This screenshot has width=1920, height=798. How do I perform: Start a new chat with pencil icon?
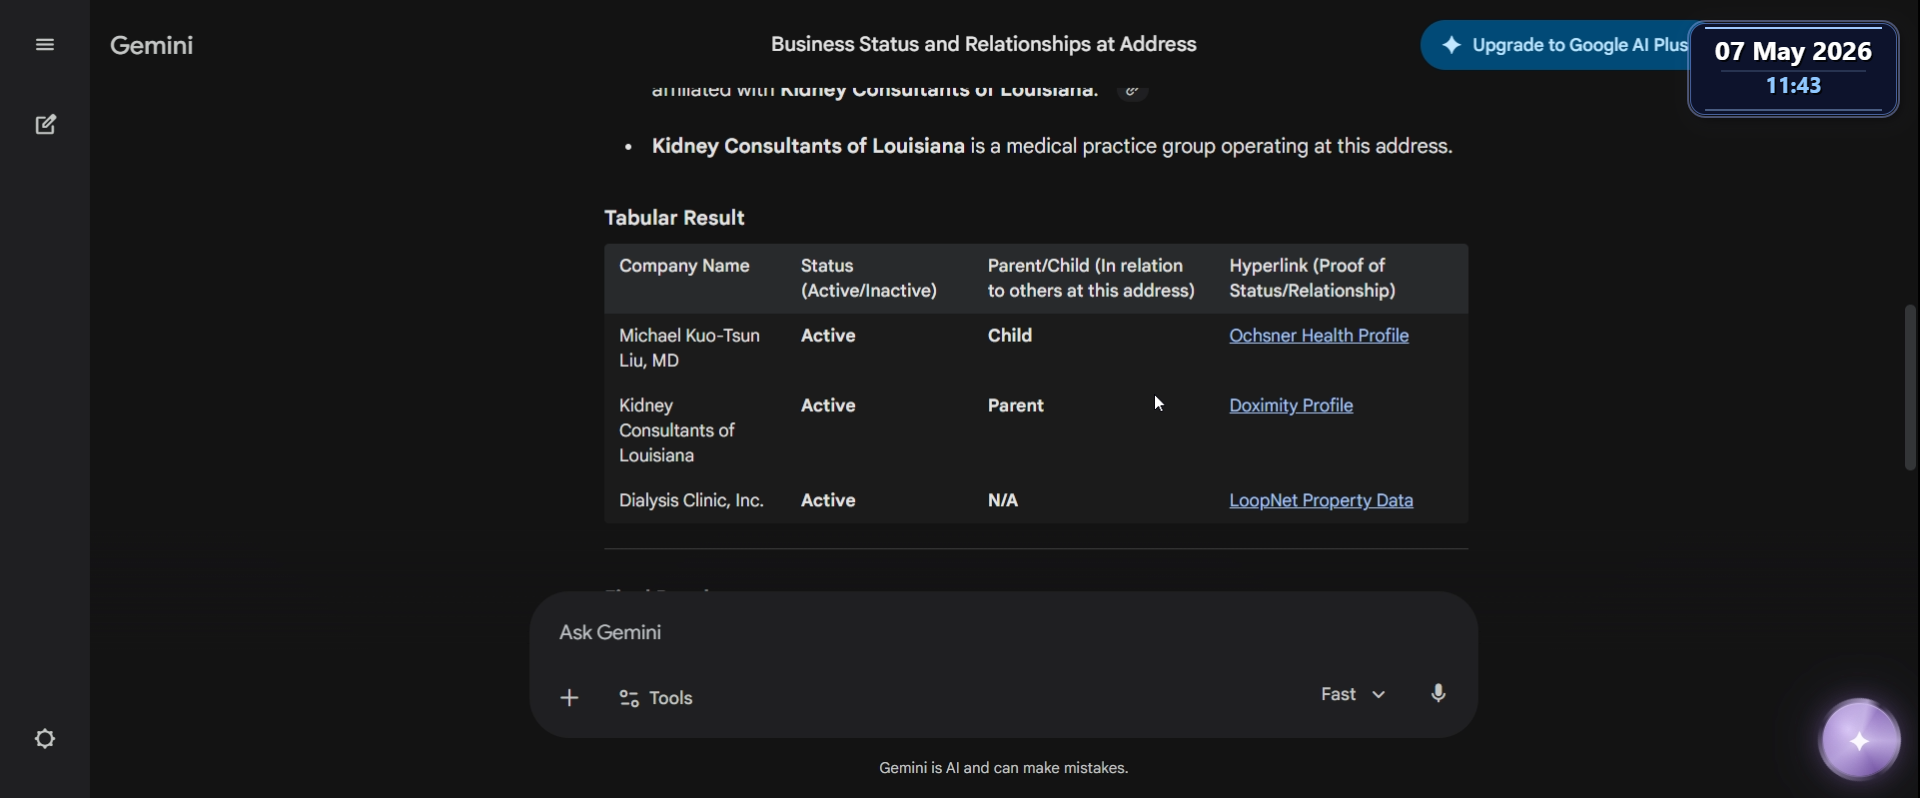(x=45, y=125)
